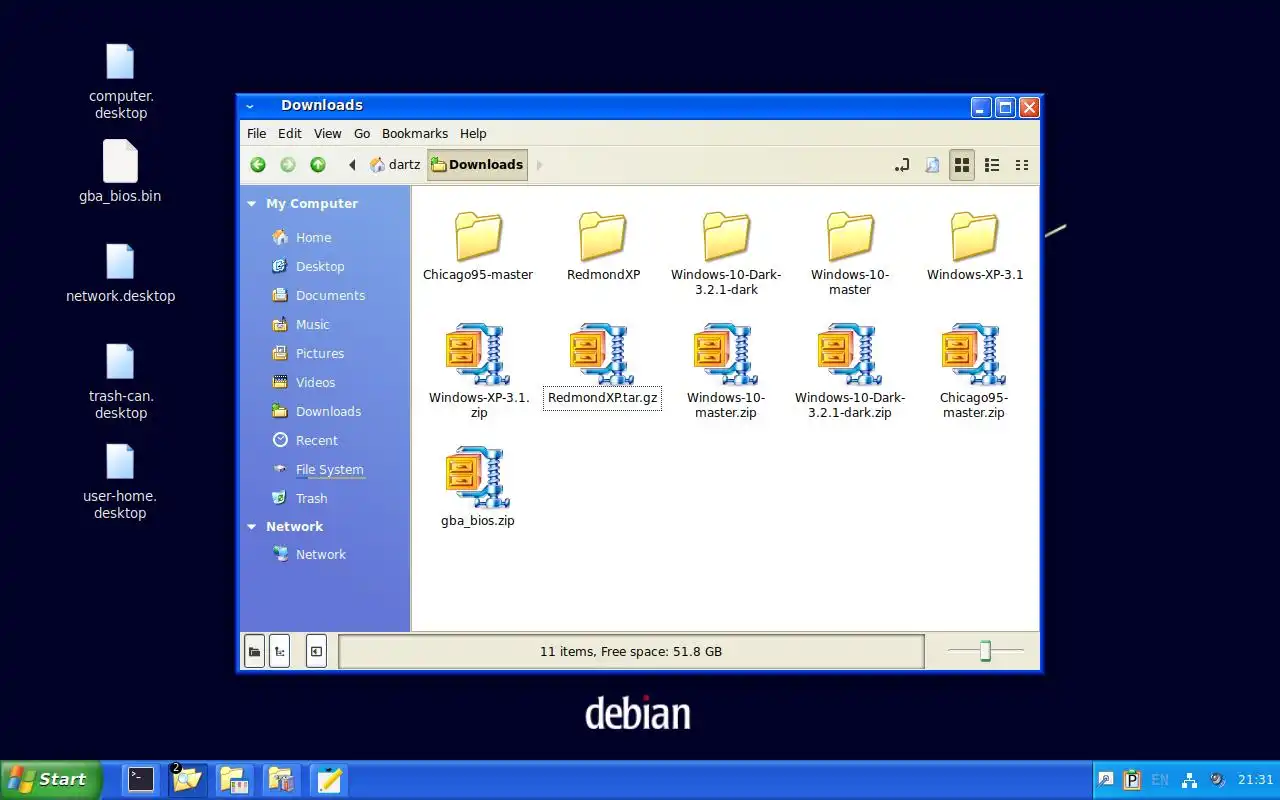Open the search files icon
The width and height of the screenshot is (1280, 800).
pos(932,165)
